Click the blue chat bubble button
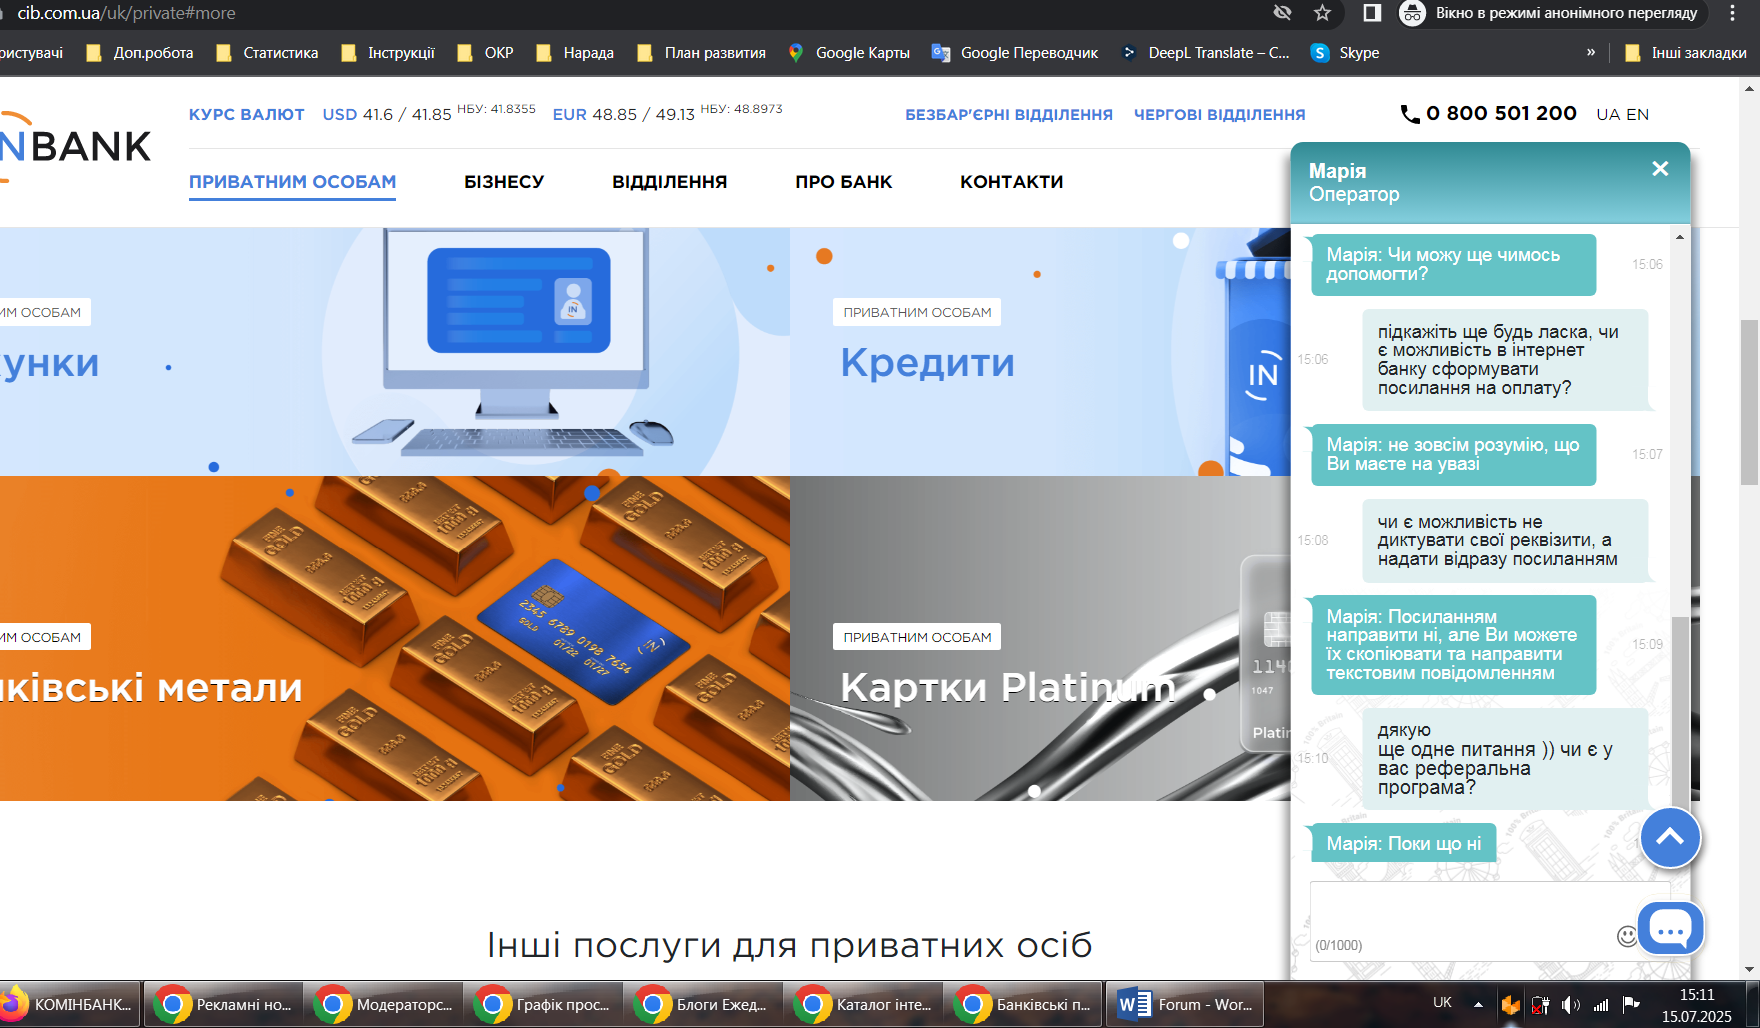Viewport: 1760px width, 1028px height. [x=1670, y=929]
